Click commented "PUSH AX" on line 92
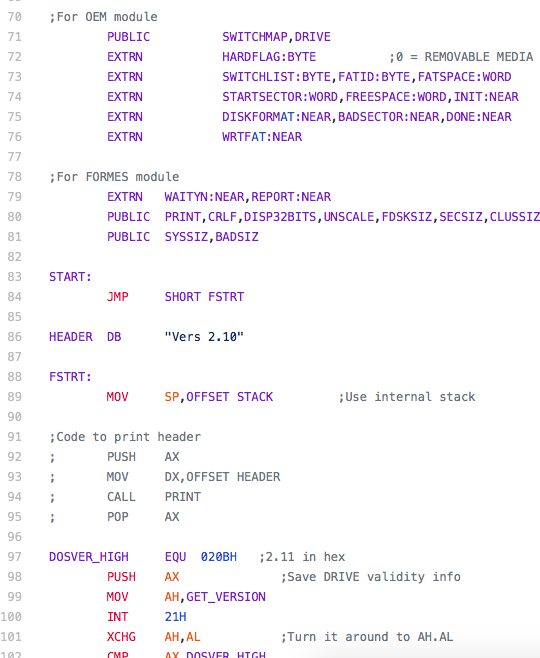The image size is (540, 658). point(143,457)
